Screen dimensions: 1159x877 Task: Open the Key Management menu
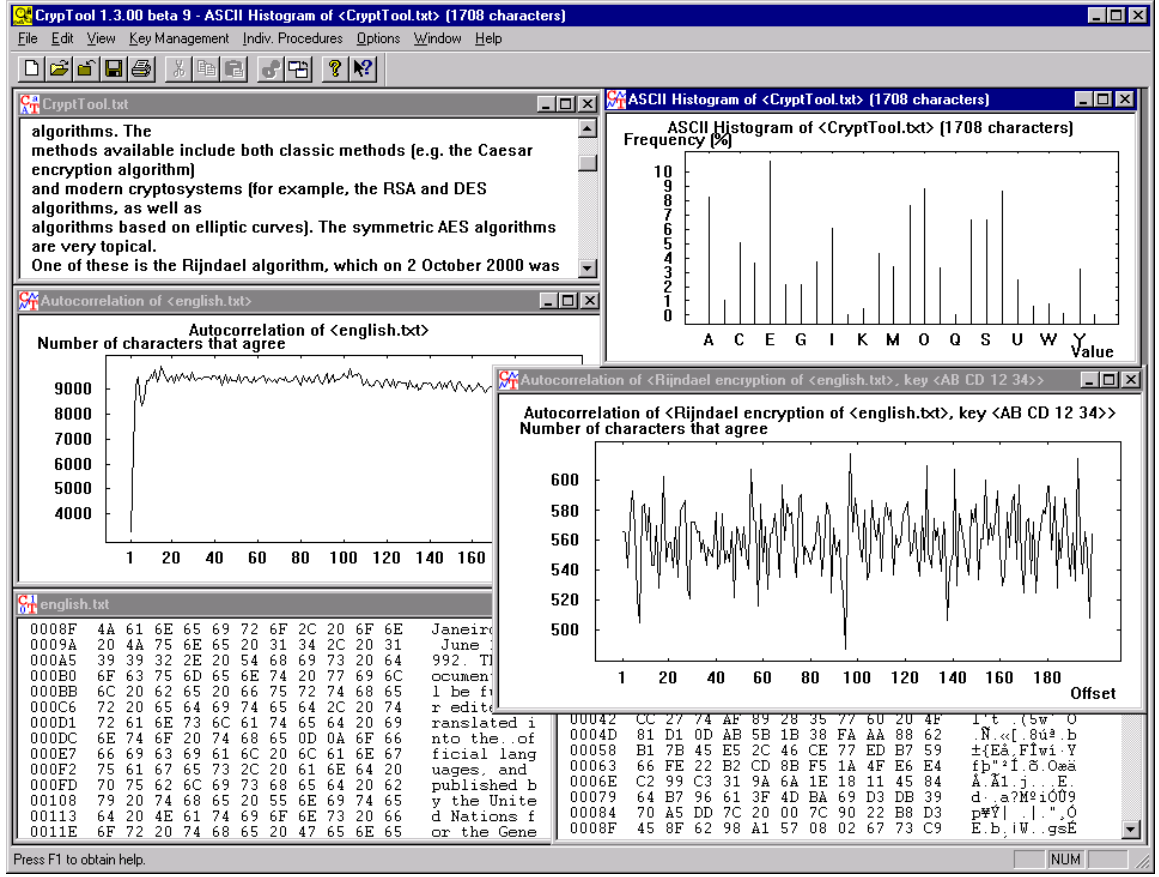coord(178,39)
